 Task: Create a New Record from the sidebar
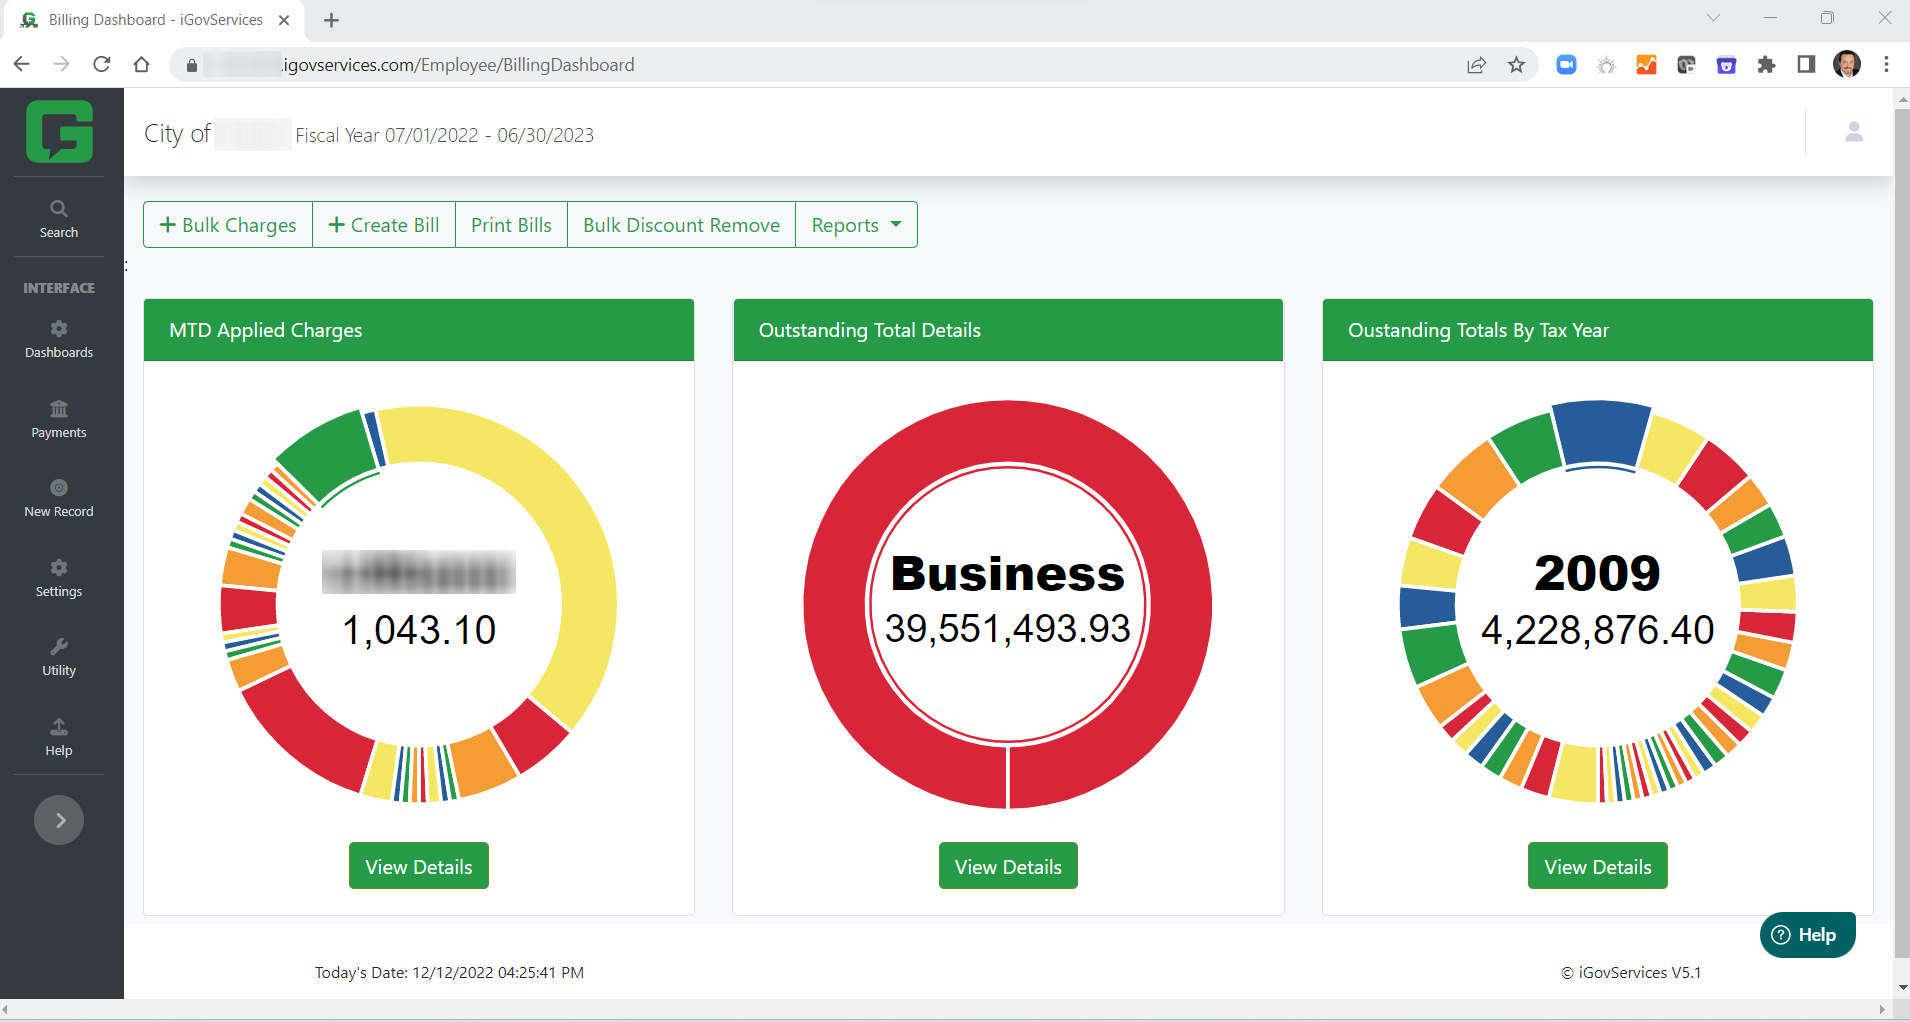coord(58,497)
